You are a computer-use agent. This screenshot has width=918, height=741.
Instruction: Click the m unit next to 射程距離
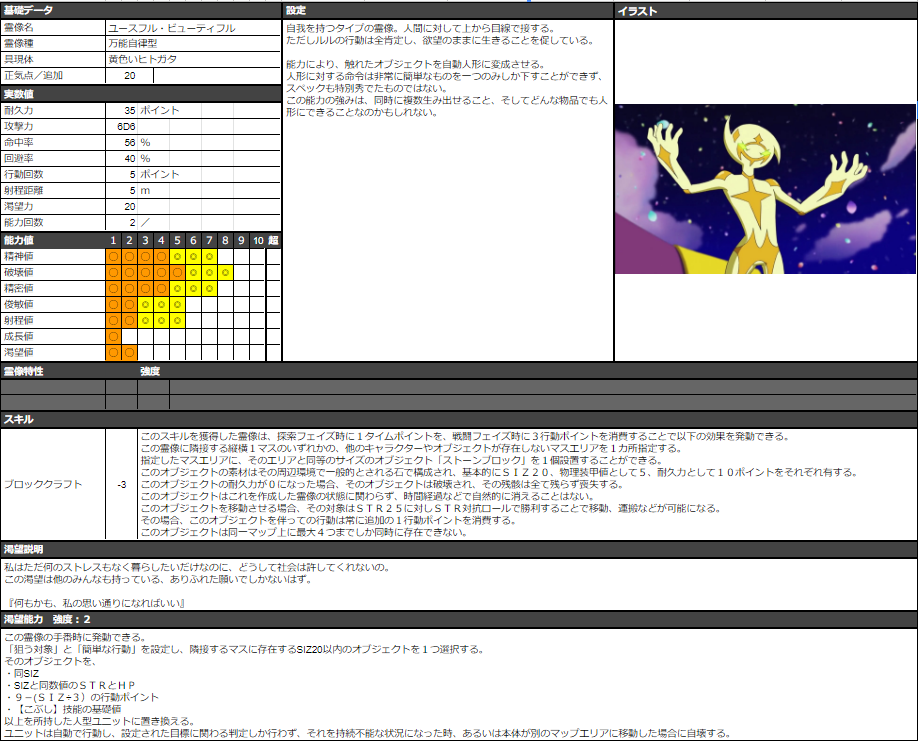[x=145, y=190]
